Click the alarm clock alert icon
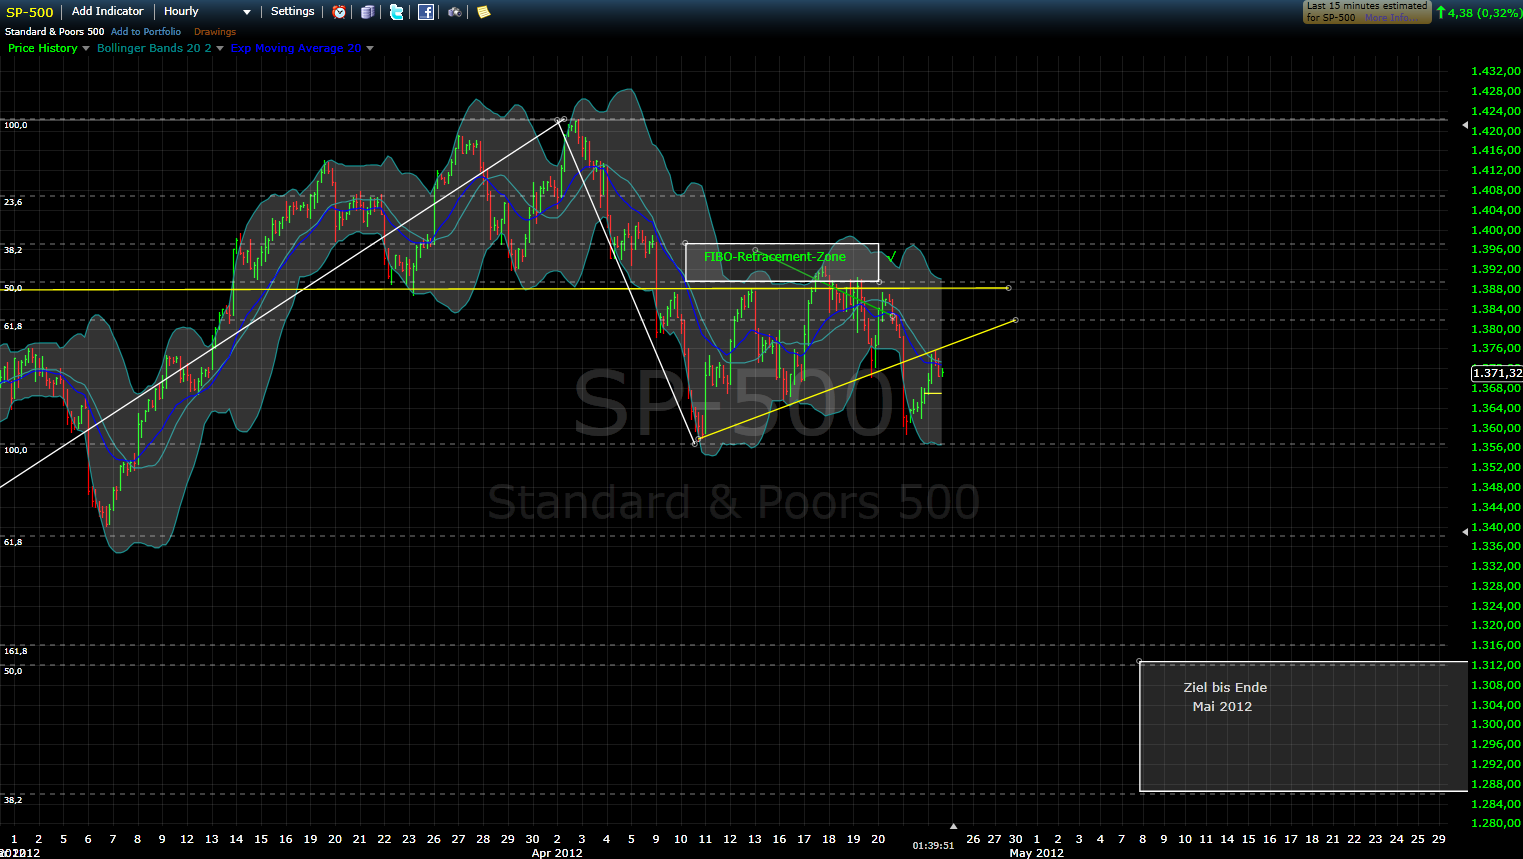 point(339,12)
